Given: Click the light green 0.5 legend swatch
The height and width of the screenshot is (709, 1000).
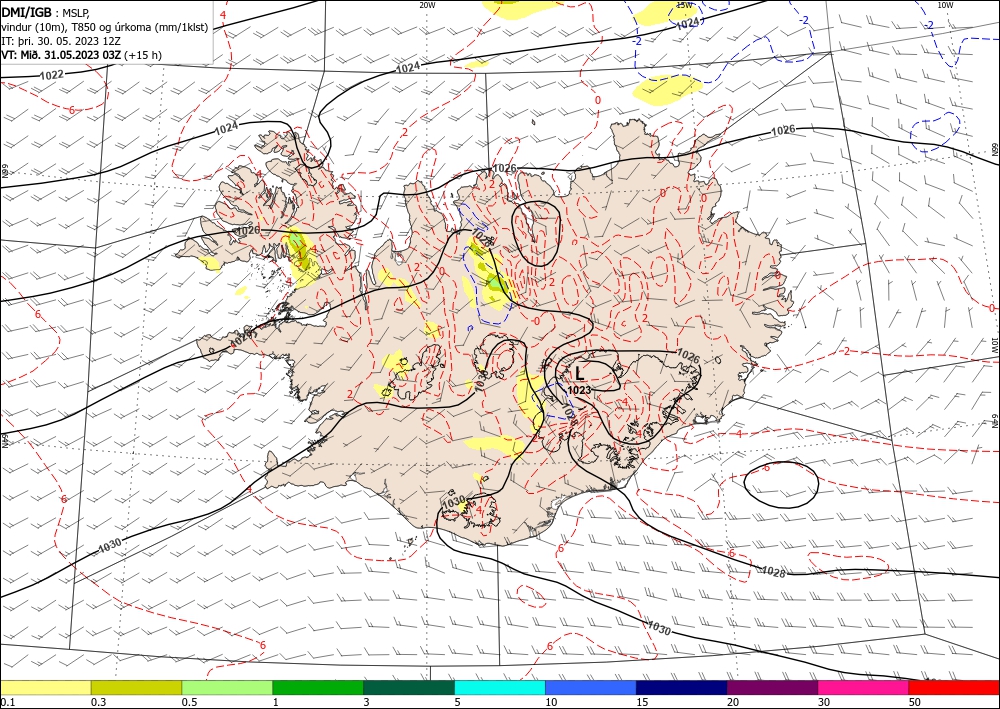Looking at the screenshot, I should coord(227,687).
